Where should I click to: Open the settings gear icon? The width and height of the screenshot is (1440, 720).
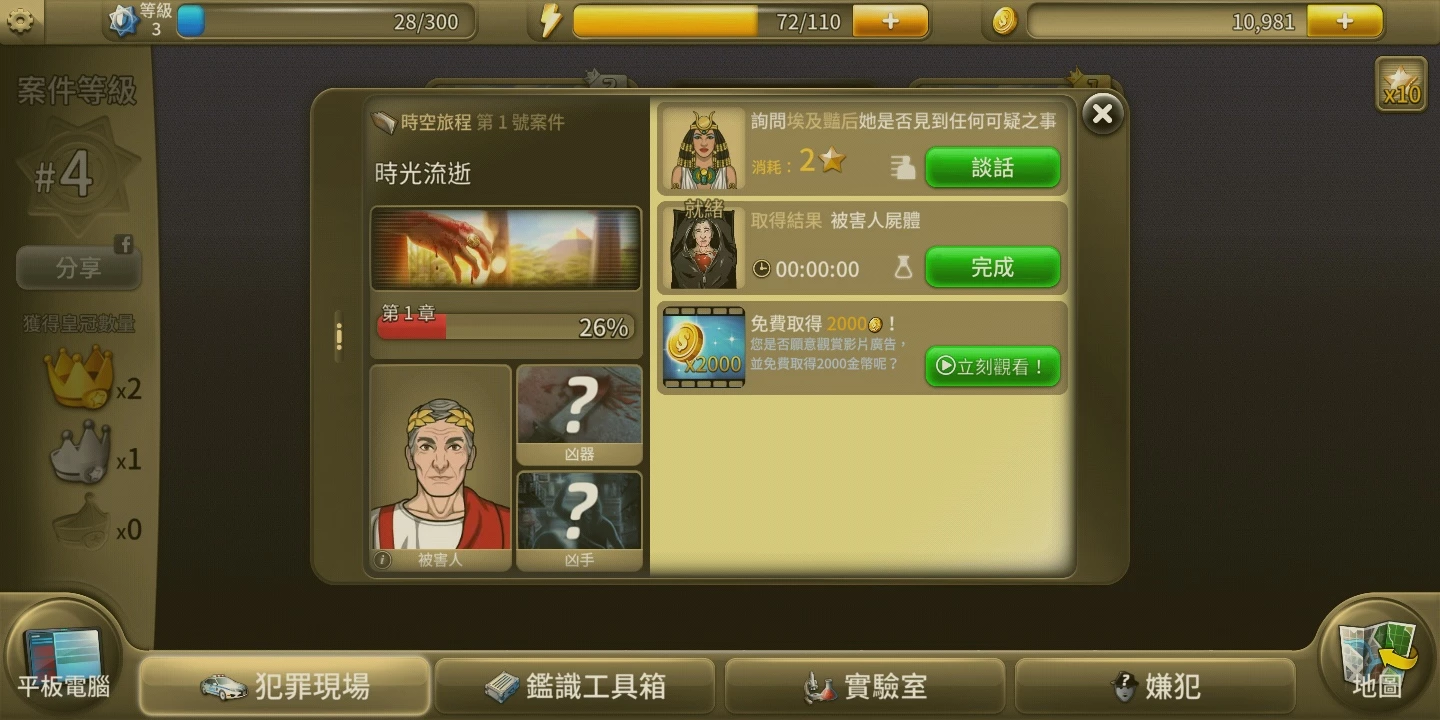pos(18,19)
